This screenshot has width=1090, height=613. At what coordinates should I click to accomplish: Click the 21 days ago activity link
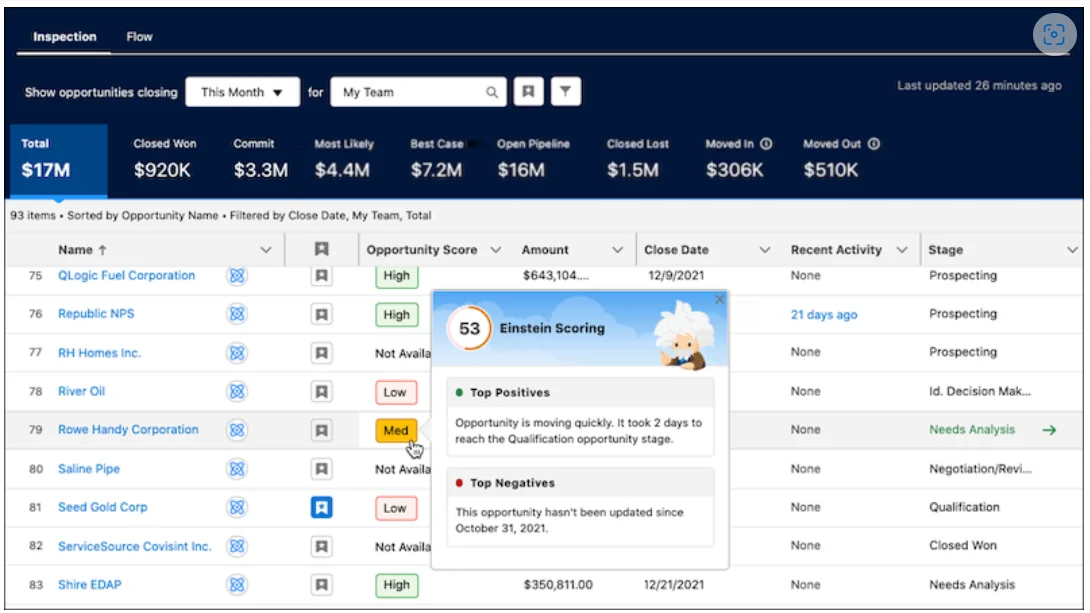click(824, 314)
